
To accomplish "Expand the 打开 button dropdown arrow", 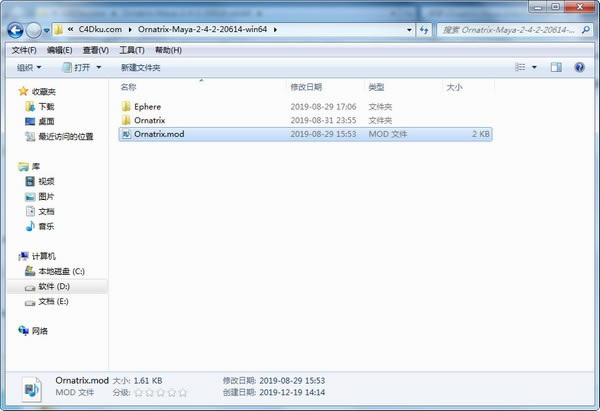I will (98, 68).
